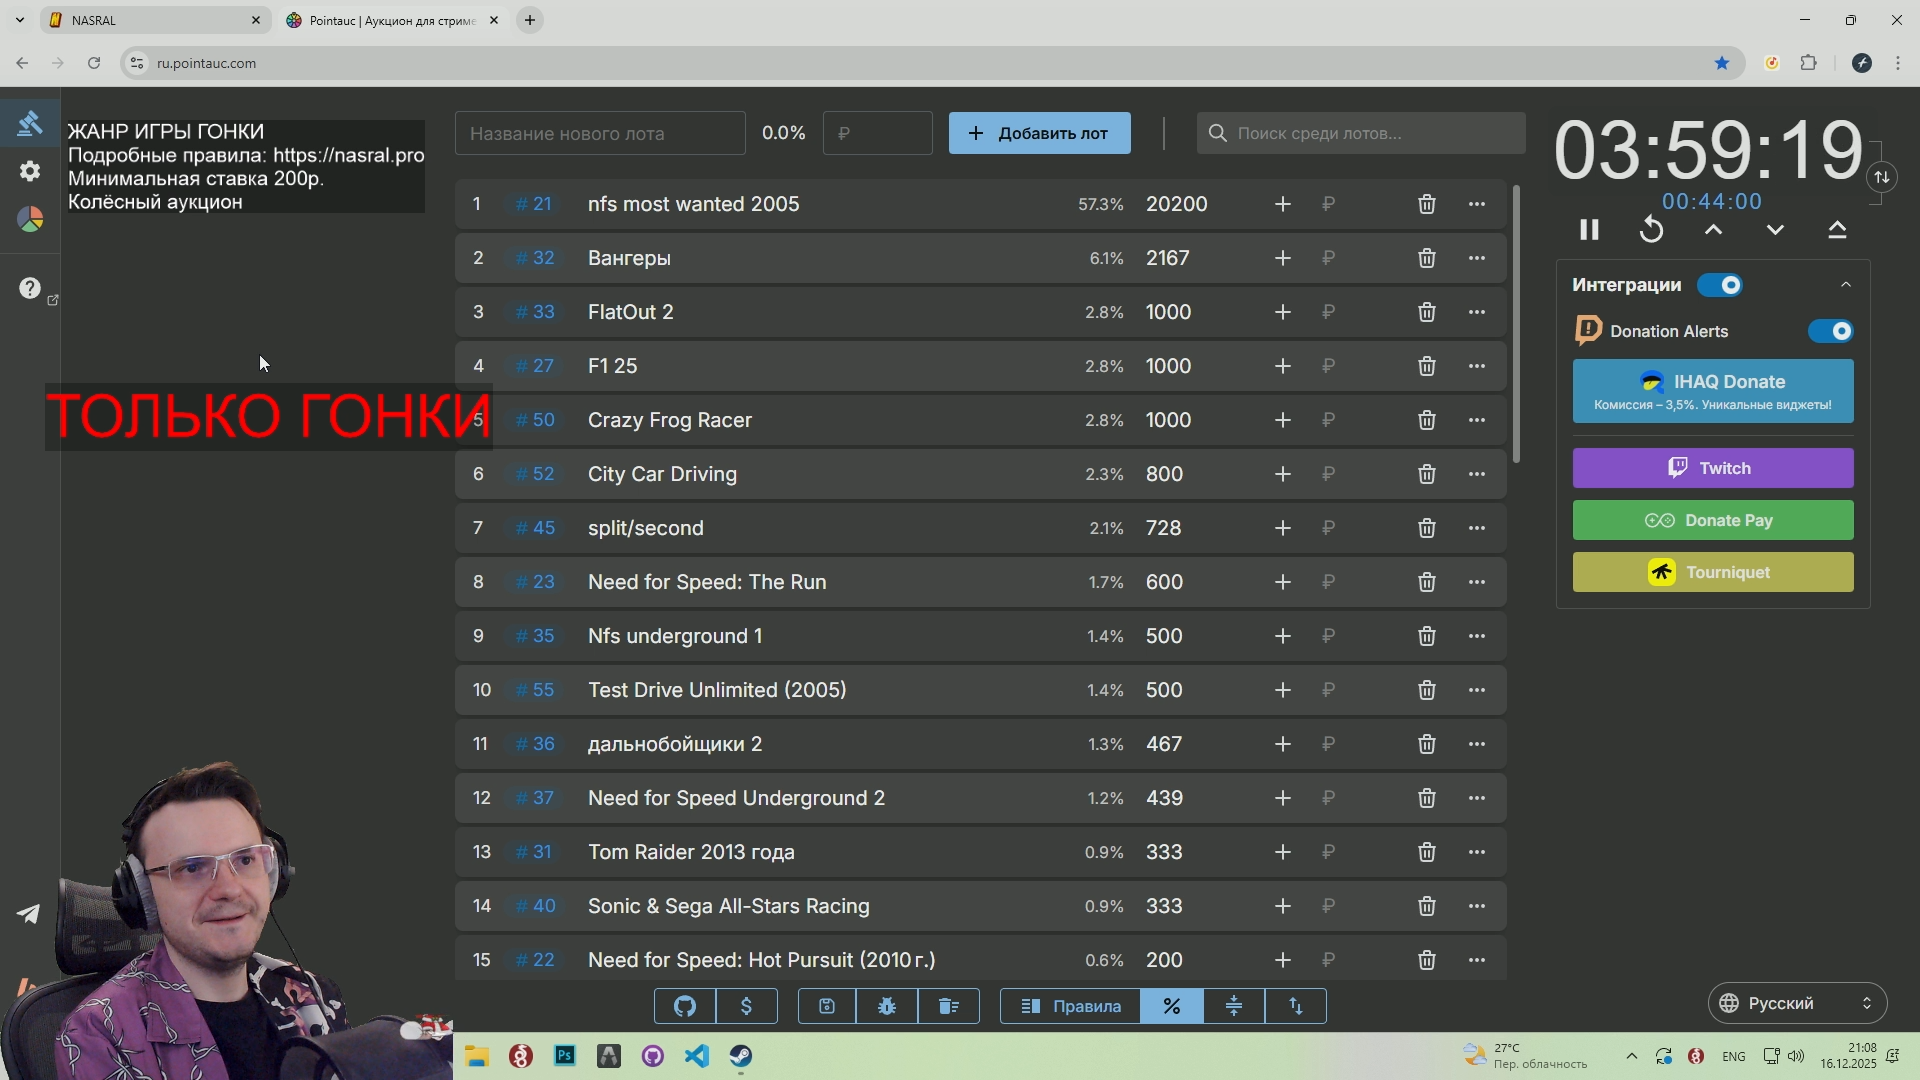Click the bug report icon in the bottom toolbar
The width and height of the screenshot is (1920, 1080).
[x=887, y=1006]
